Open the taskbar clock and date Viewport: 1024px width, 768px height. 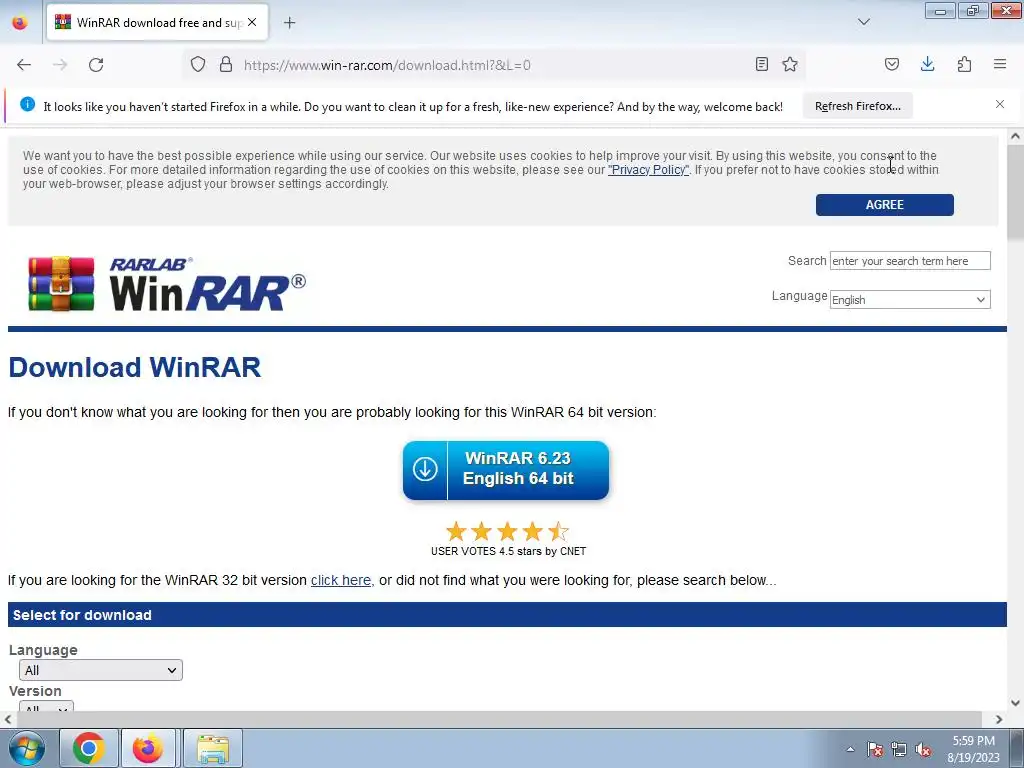973,749
